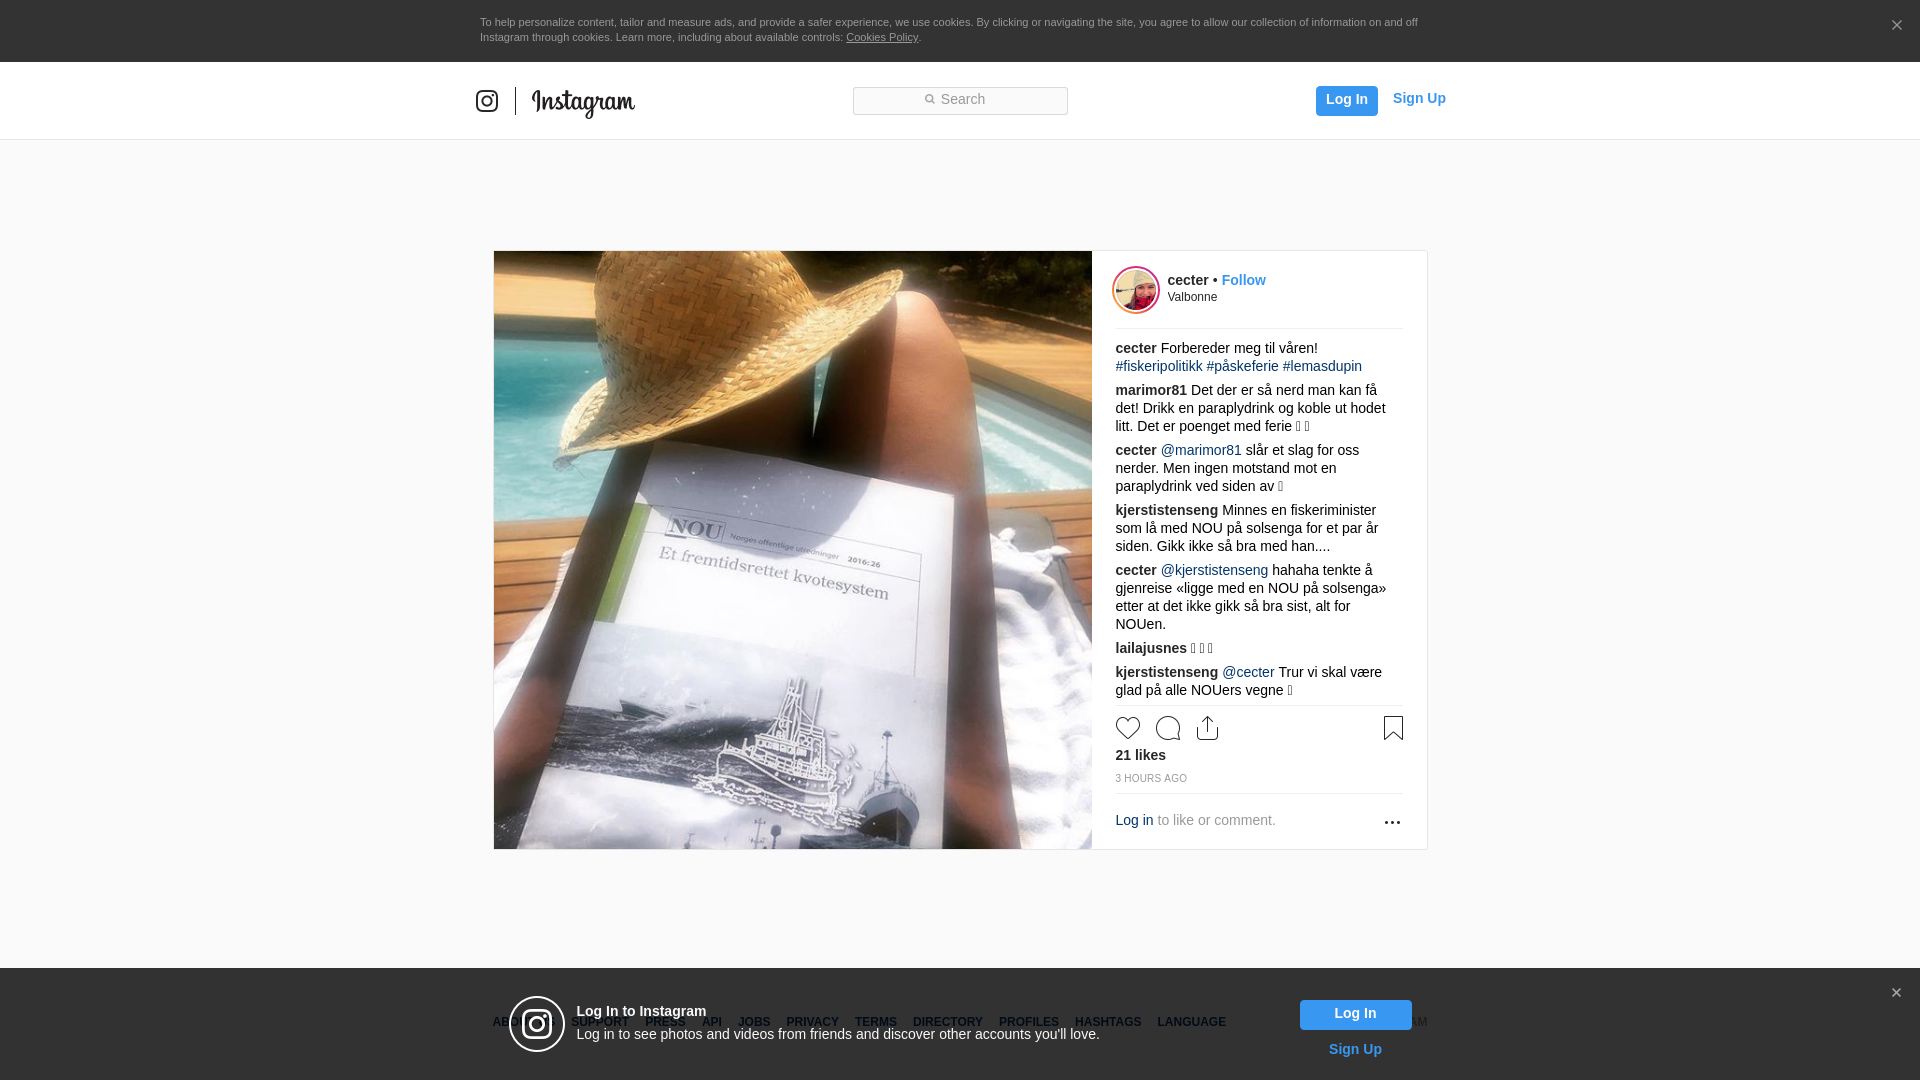Open the #fiskeripolitikk hashtag
Viewport: 1920px width, 1080px height.
click(x=1159, y=366)
